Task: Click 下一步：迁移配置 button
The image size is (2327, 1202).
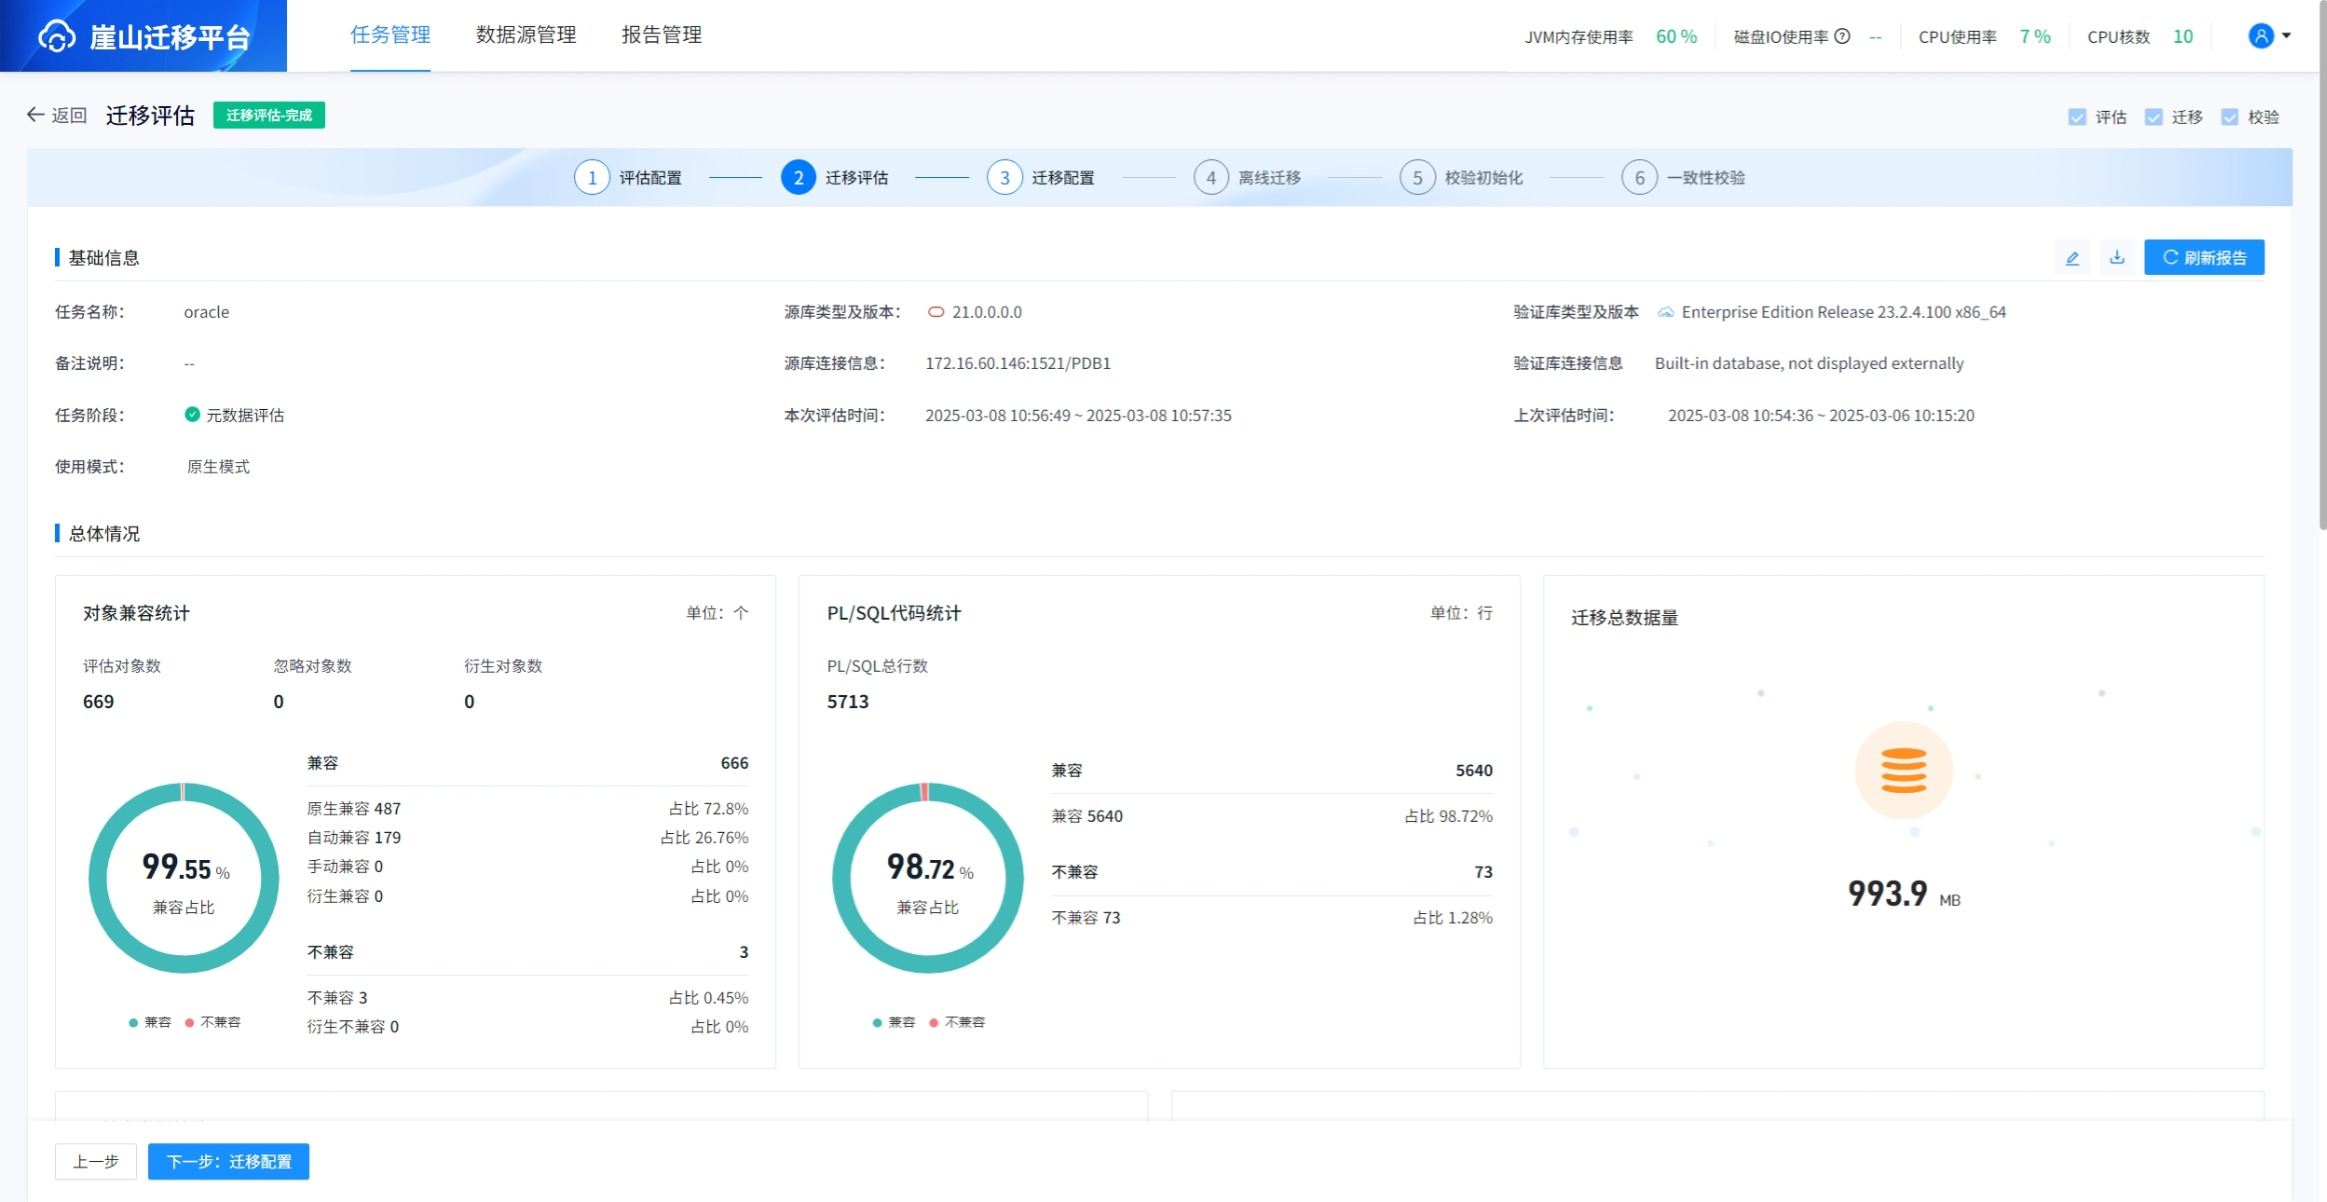Action: [x=228, y=1162]
